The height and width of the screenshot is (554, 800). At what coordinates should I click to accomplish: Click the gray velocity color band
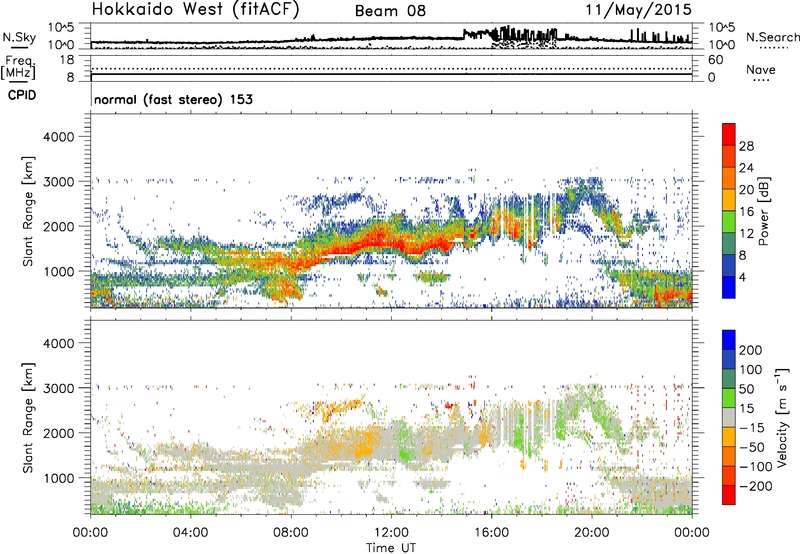(x=729, y=417)
